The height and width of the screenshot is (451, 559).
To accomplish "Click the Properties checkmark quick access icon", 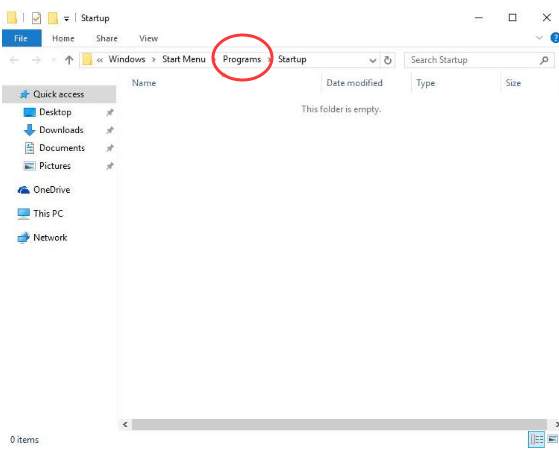I will click(x=36, y=18).
